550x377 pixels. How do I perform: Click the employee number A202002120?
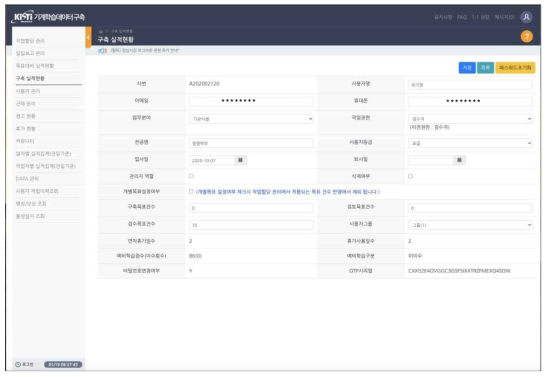tap(204, 84)
